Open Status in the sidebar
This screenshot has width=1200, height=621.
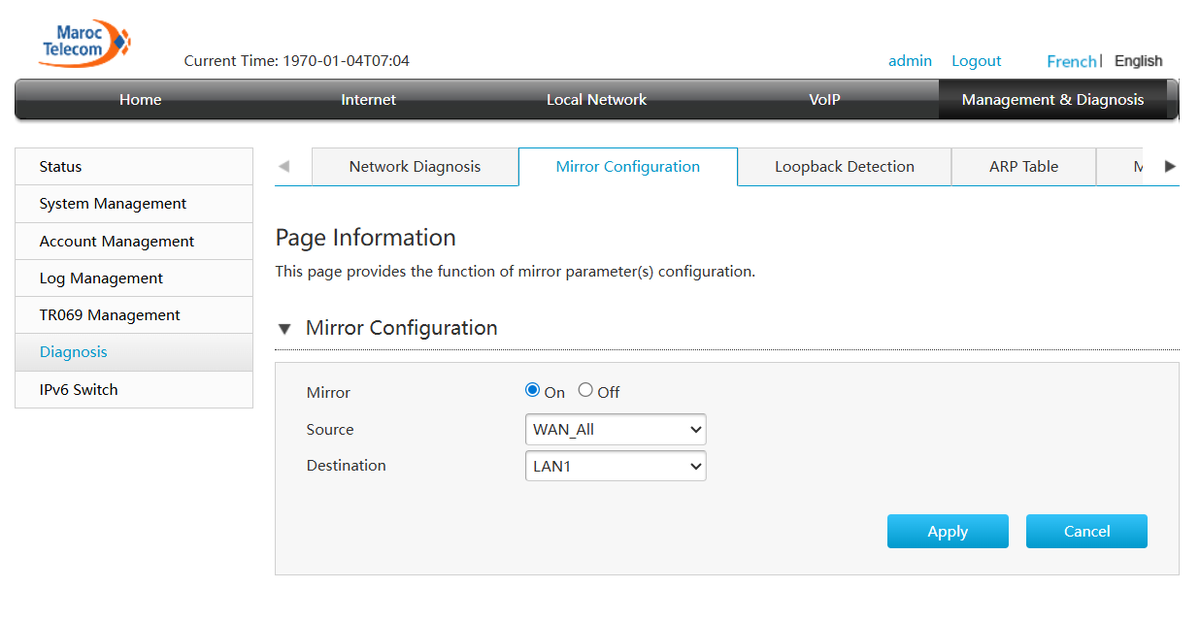point(134,167)
